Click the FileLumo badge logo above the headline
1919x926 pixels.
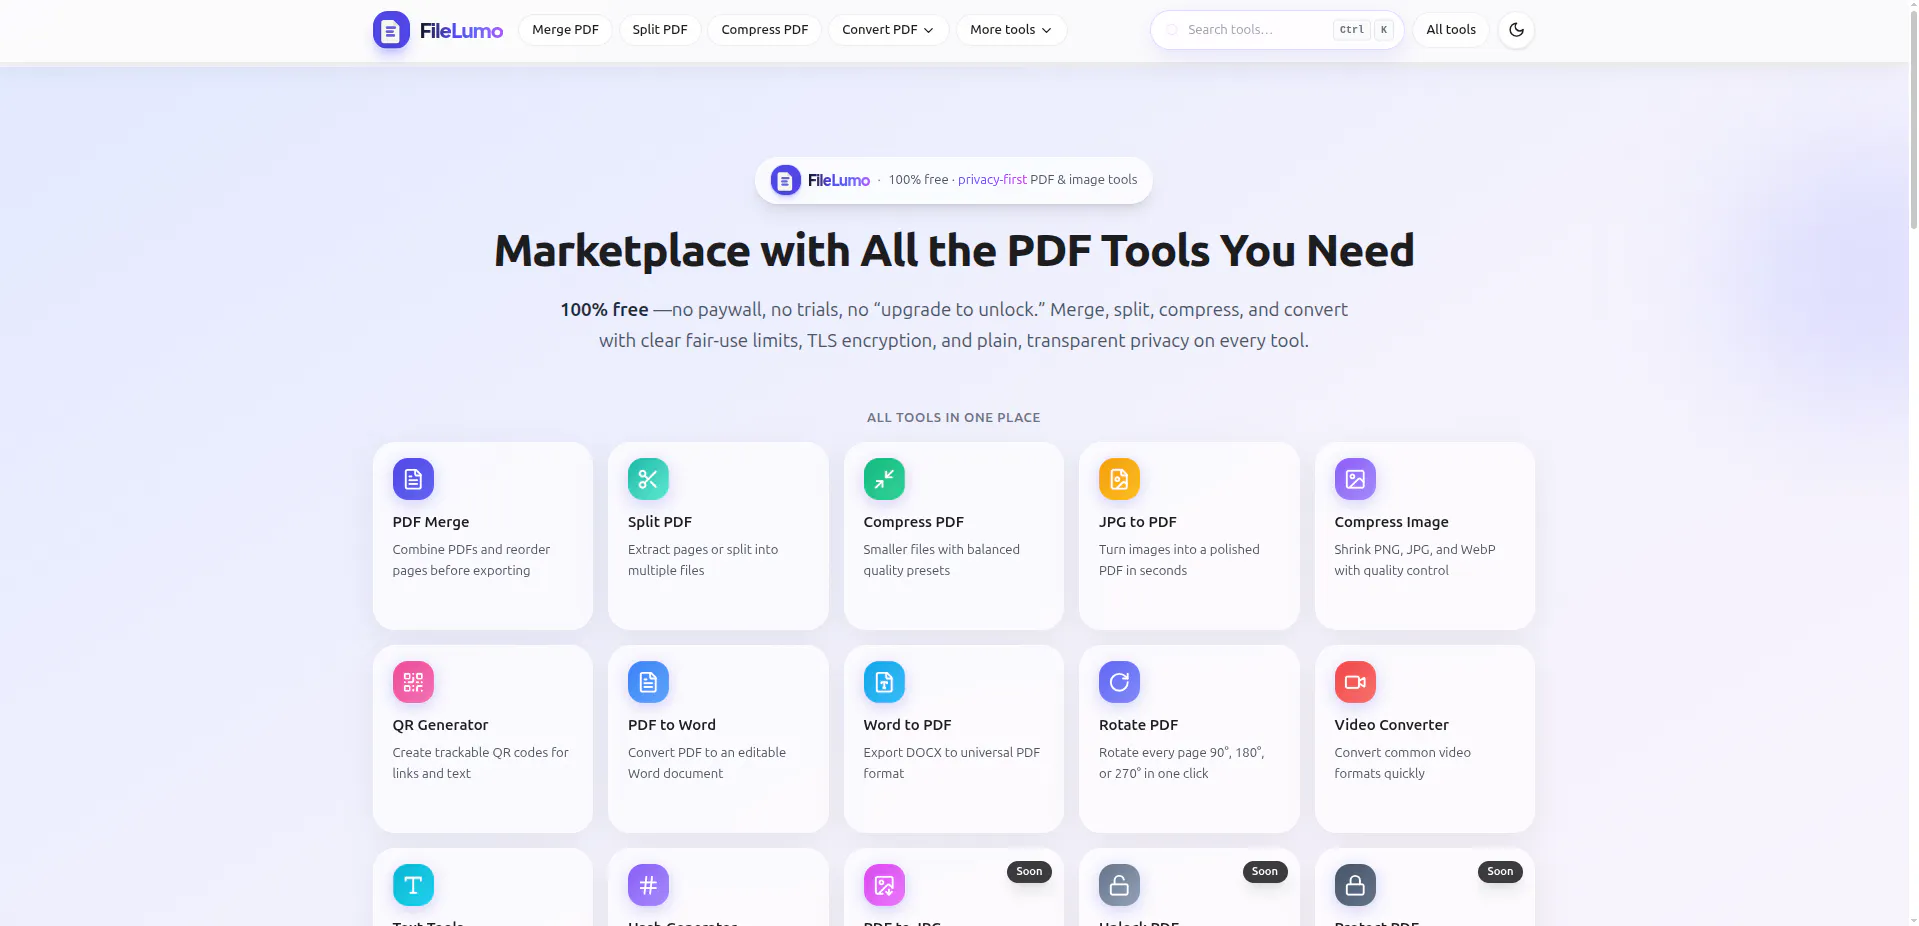point(786,180)
